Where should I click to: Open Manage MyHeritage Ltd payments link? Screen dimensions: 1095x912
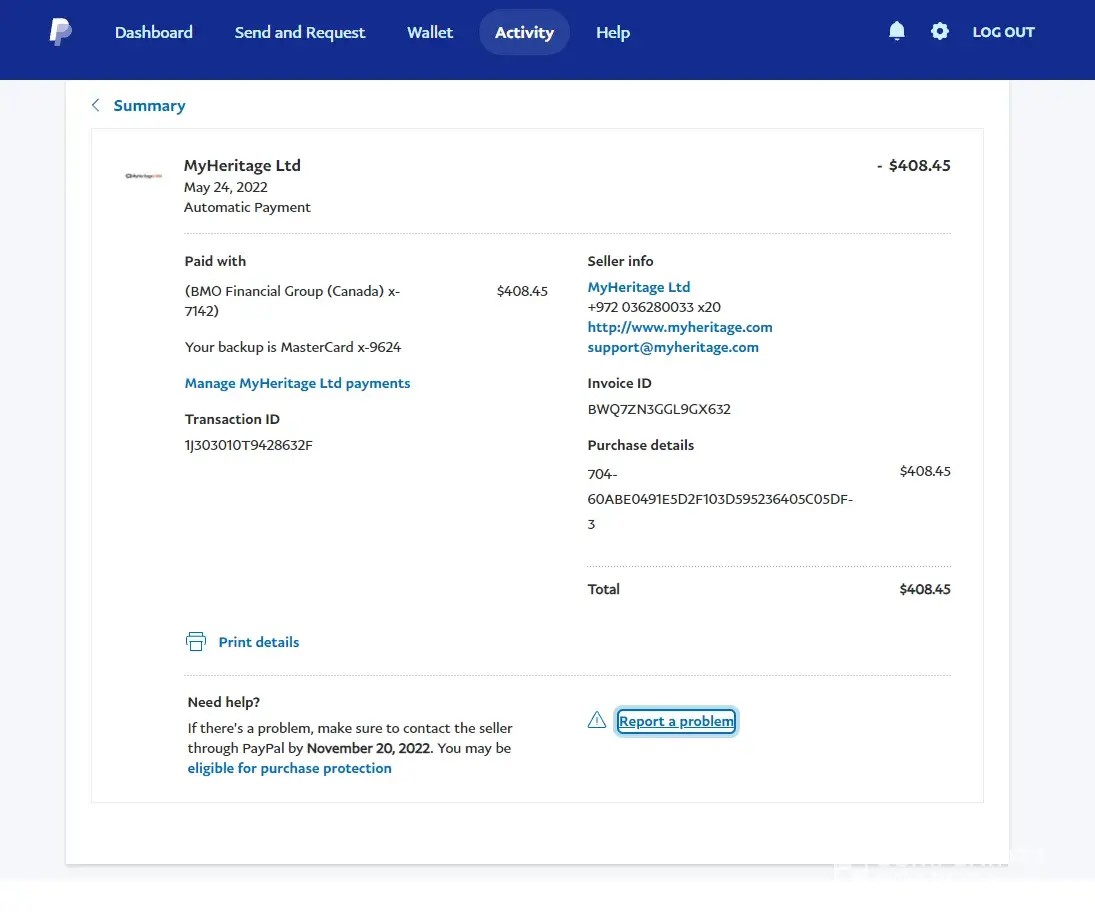tap(297, 383)
